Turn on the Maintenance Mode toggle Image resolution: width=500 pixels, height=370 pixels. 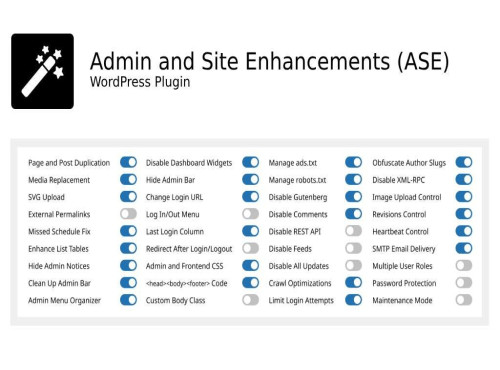point(464,300)
